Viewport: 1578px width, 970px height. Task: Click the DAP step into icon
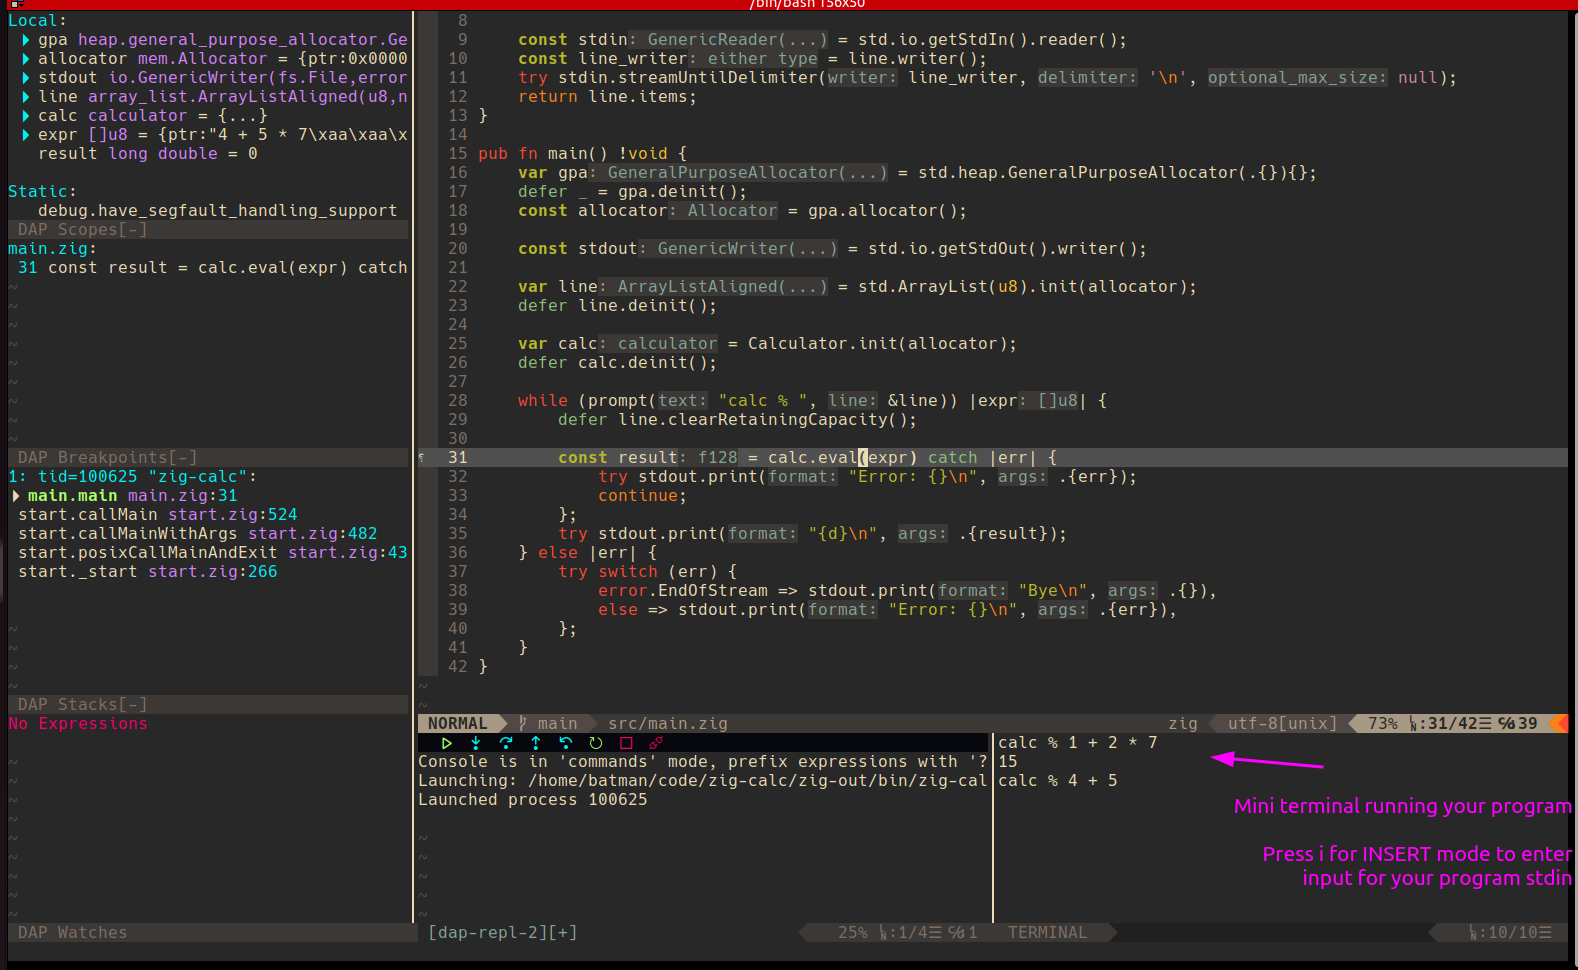[476, 743]
